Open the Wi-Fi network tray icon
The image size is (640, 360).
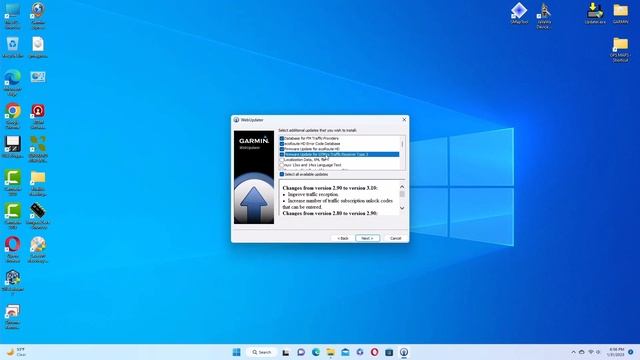(591, 352)
